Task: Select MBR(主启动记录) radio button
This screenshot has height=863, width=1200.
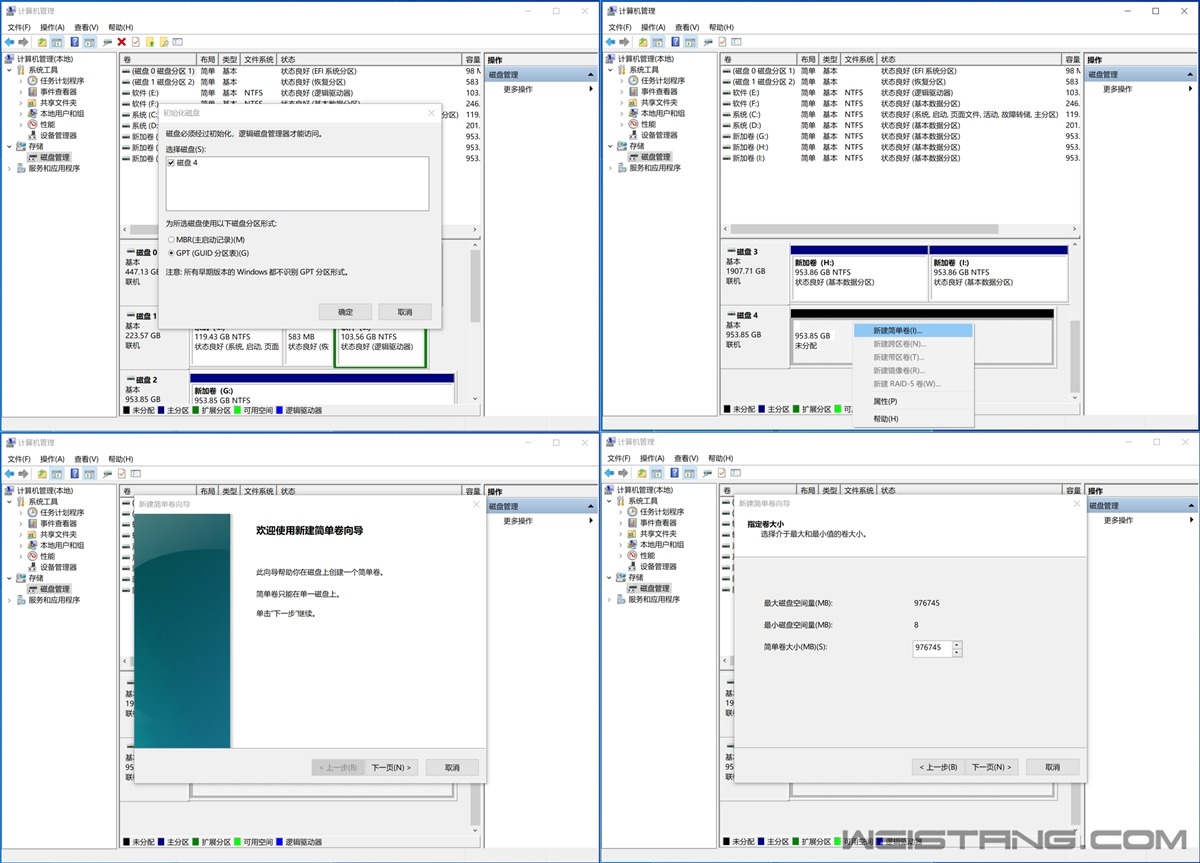Action: point(172,240)
